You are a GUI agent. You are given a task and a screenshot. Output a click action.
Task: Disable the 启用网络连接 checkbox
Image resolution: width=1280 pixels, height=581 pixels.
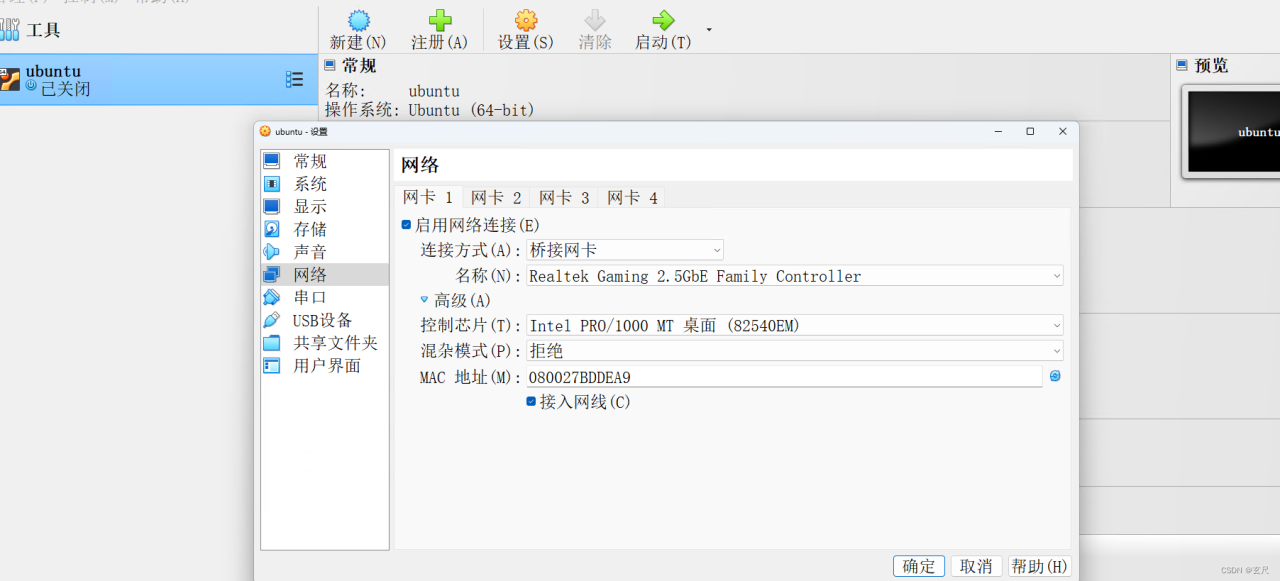pyautogui.click(x=406, y=224)
